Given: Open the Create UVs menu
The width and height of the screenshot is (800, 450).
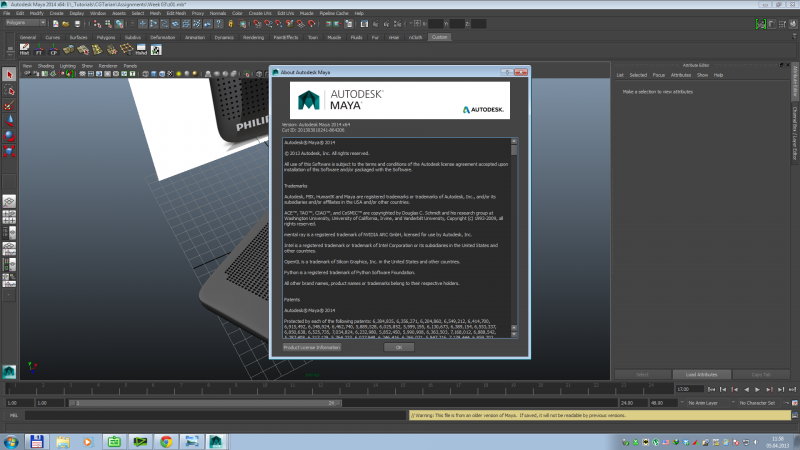Looking at the screenshot, I should [x=257, y=13].
